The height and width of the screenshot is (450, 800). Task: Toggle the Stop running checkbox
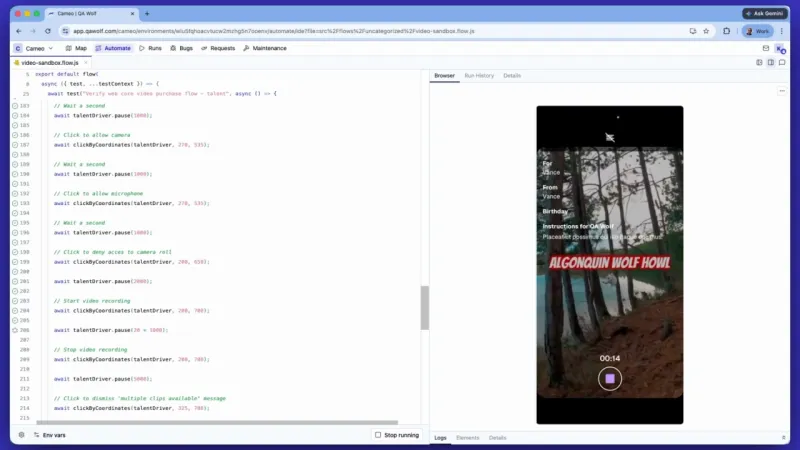tap(378, 435)
